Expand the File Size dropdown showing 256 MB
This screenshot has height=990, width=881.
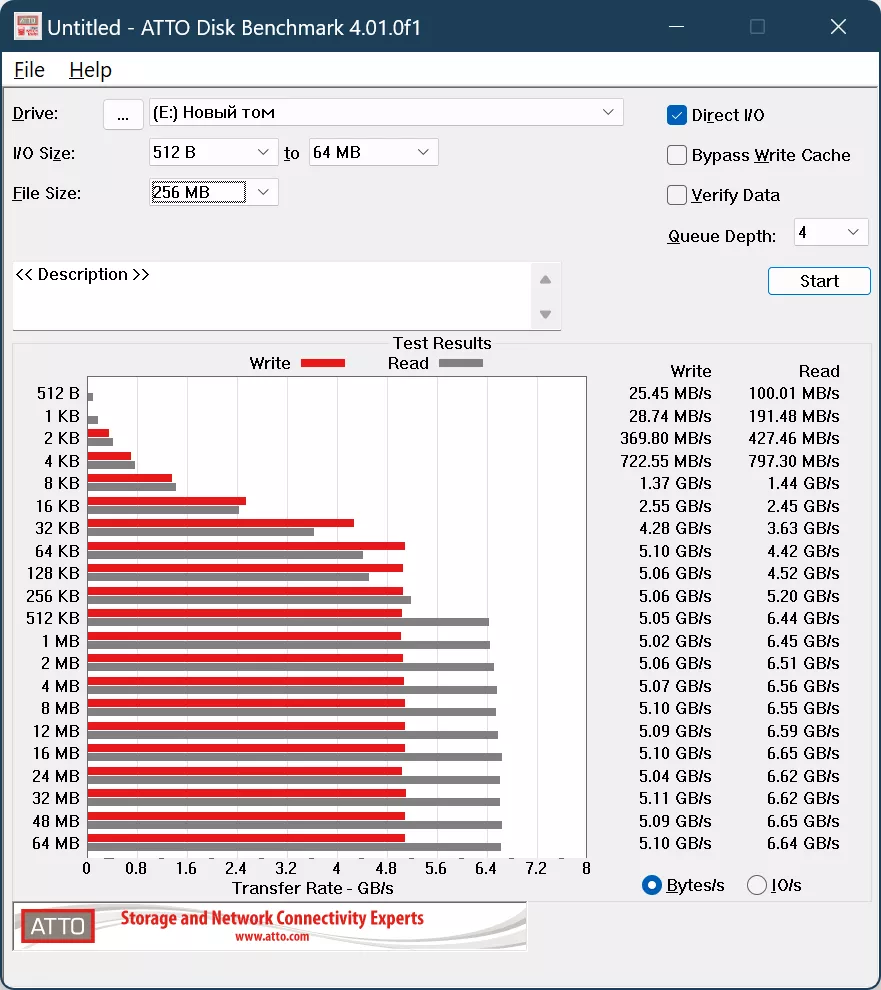pyautogui.click(x=213, y=192)
